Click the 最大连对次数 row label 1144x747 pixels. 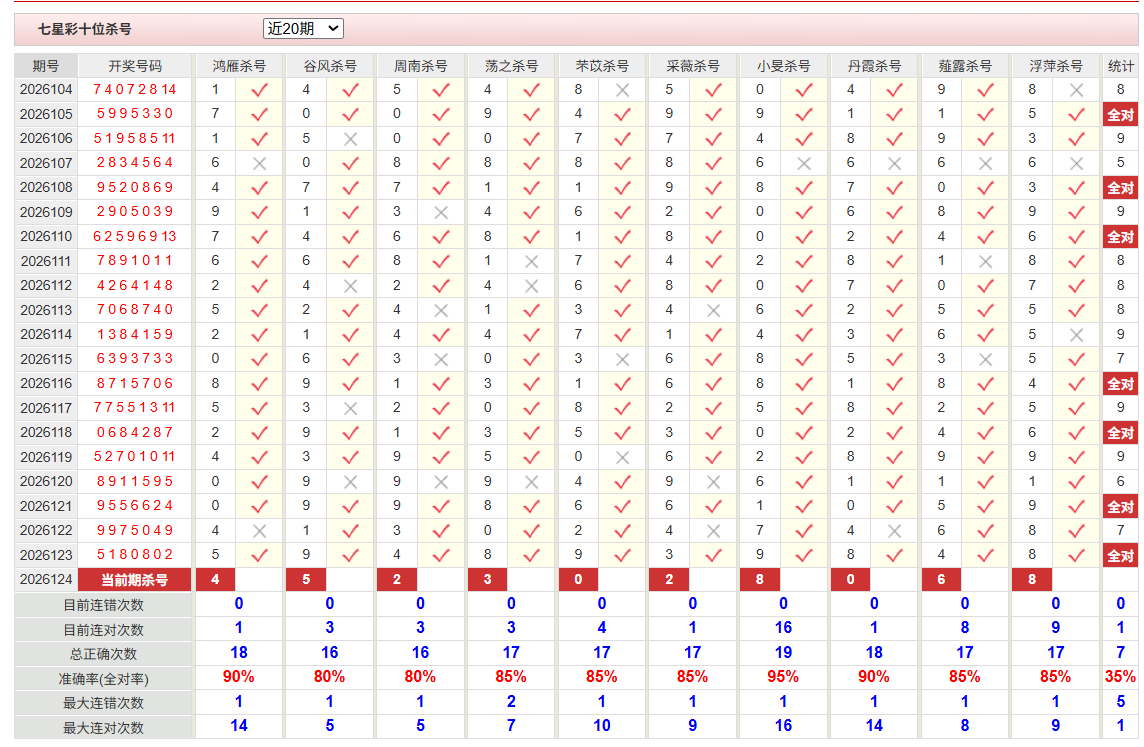pos(103,727)
